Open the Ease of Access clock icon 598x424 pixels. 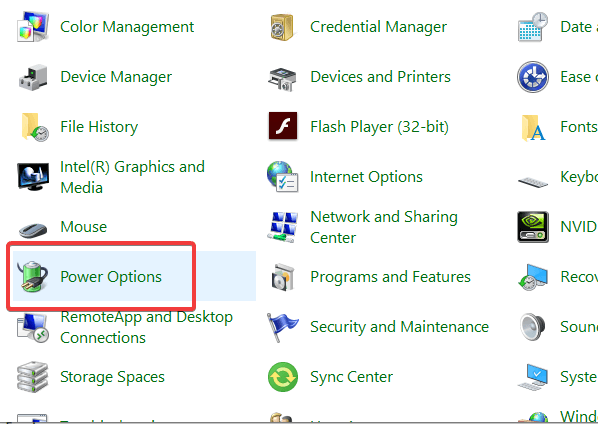(x=533, y=77)
